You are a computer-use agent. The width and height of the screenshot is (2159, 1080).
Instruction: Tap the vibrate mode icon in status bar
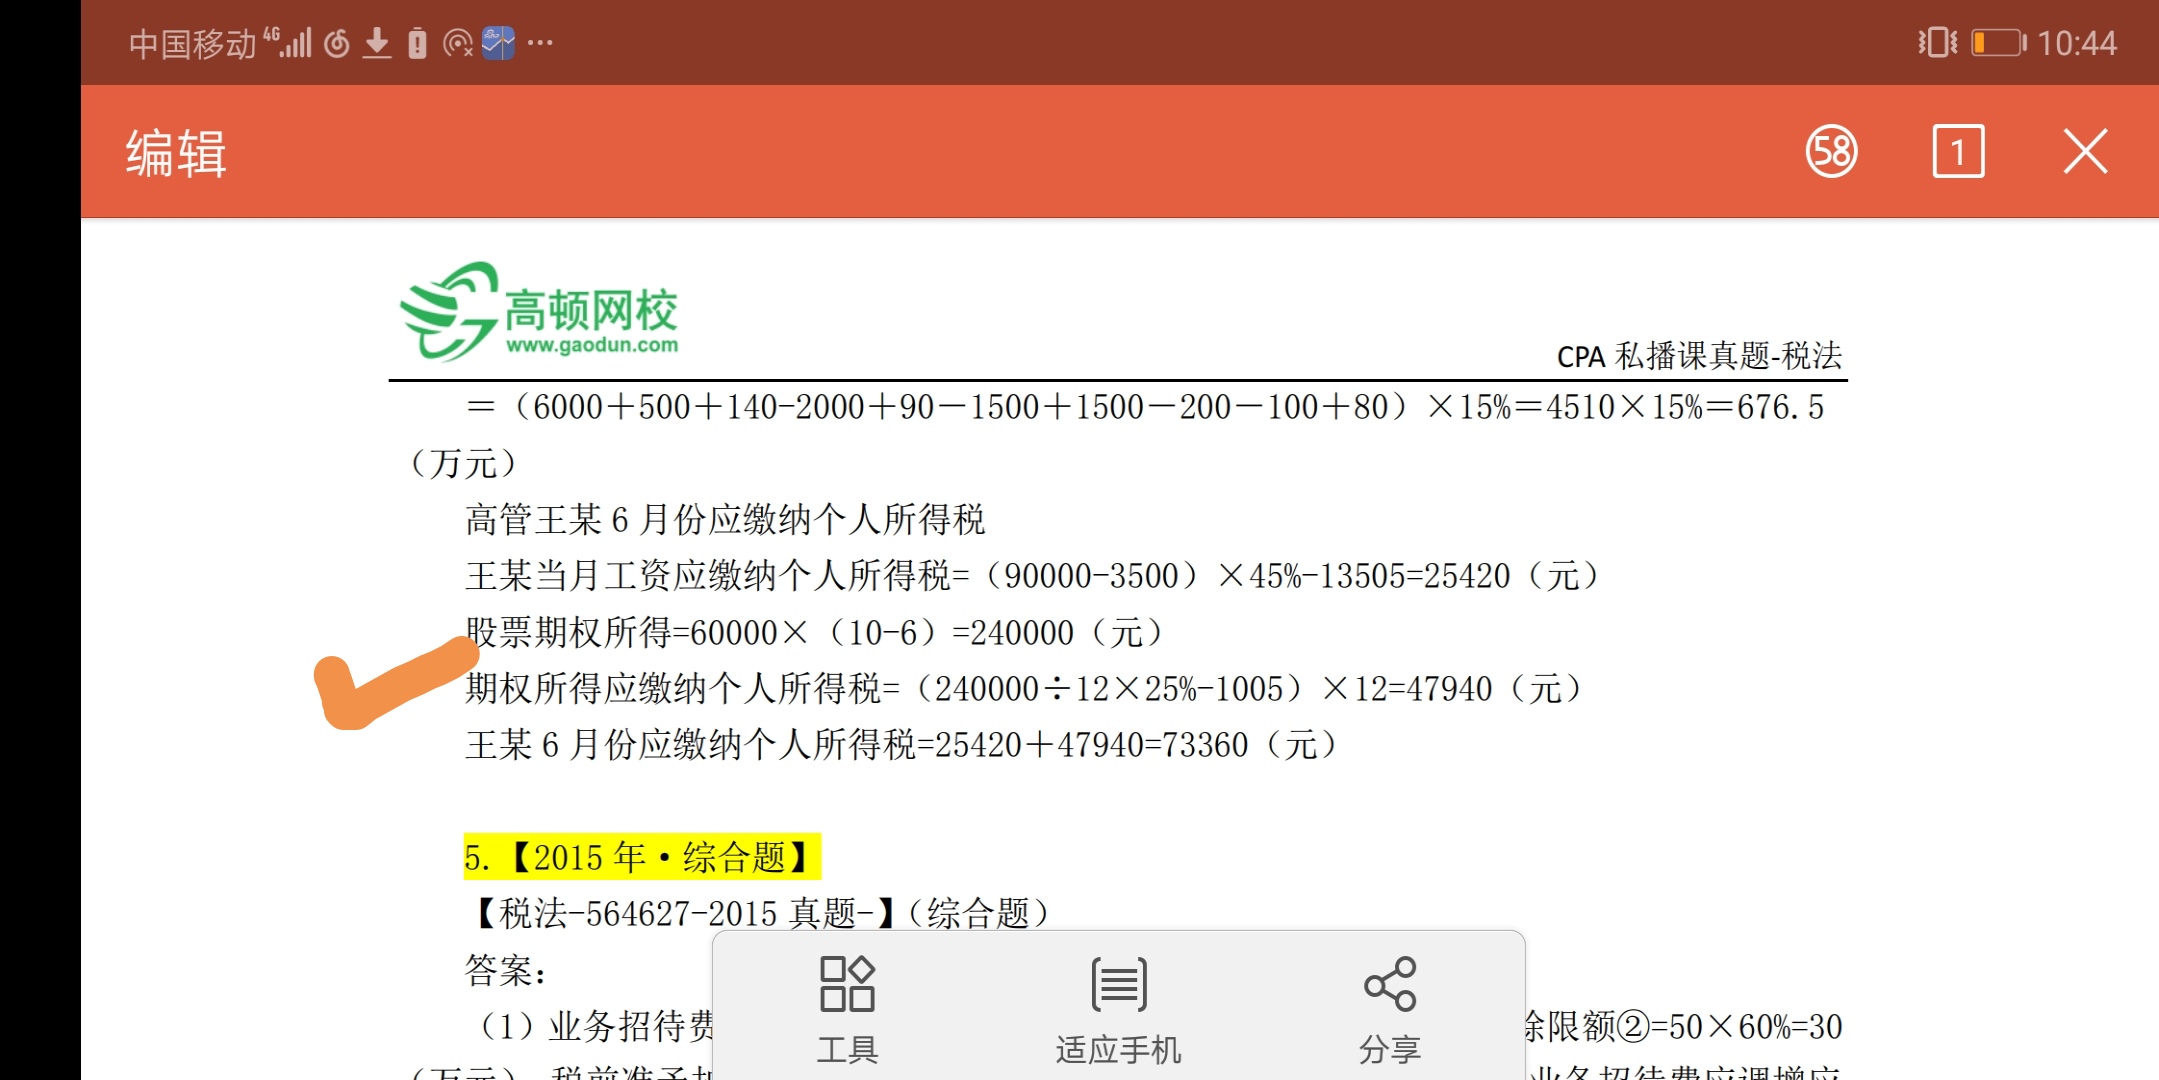pyautogui.click(x=1936, y=43)
